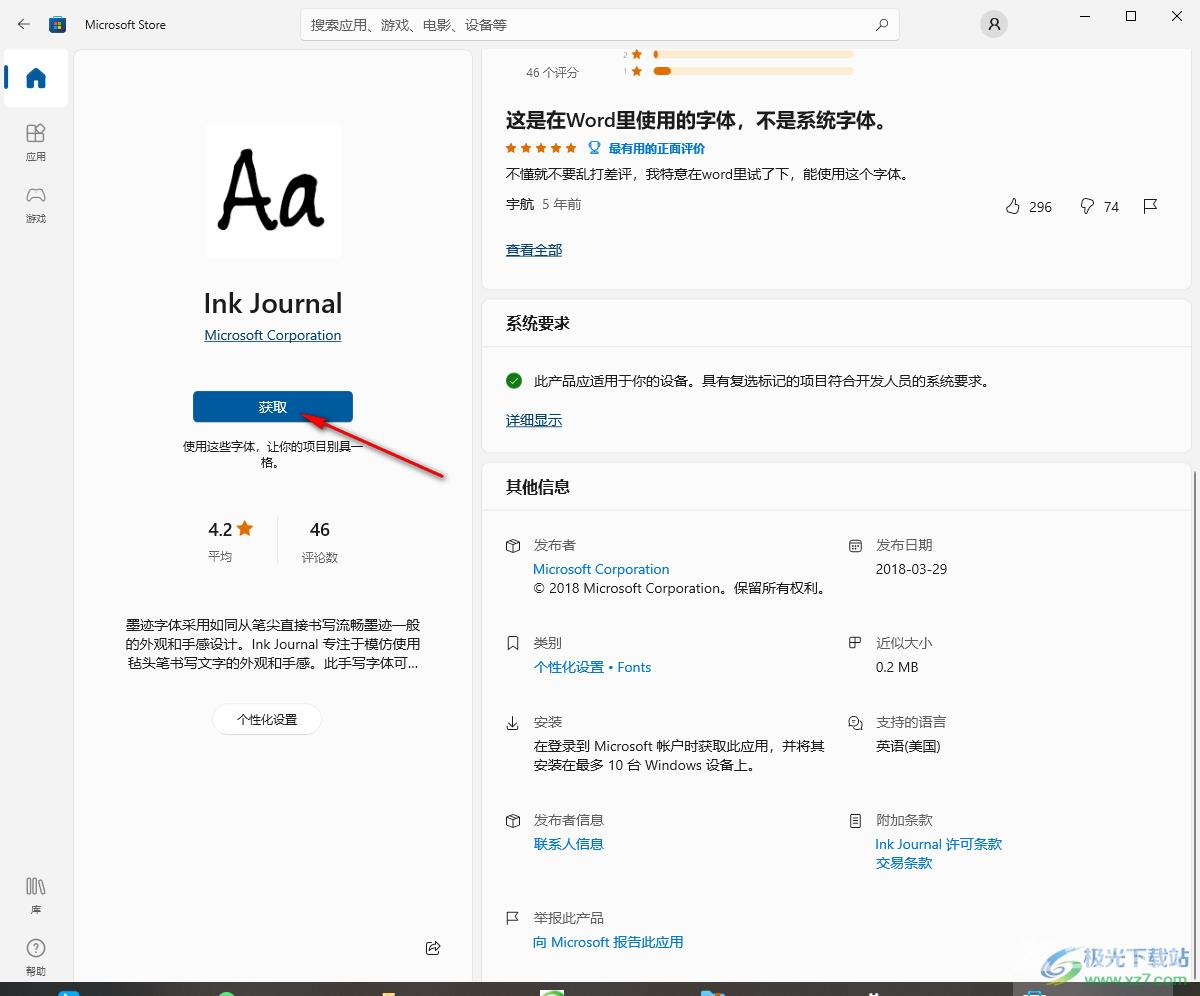
Task: Open the Library (库) sidebar icon
Action: coord(36,894)
